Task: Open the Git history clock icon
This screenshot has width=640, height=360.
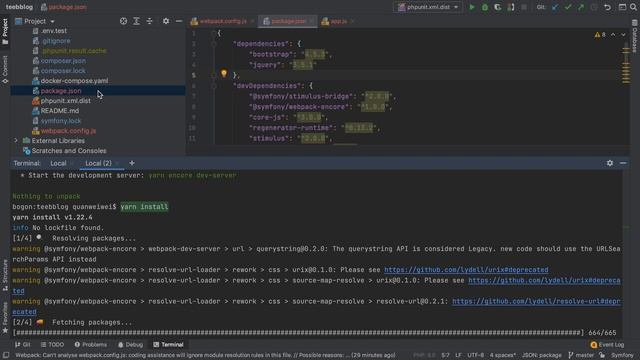Action: (594, 7)
